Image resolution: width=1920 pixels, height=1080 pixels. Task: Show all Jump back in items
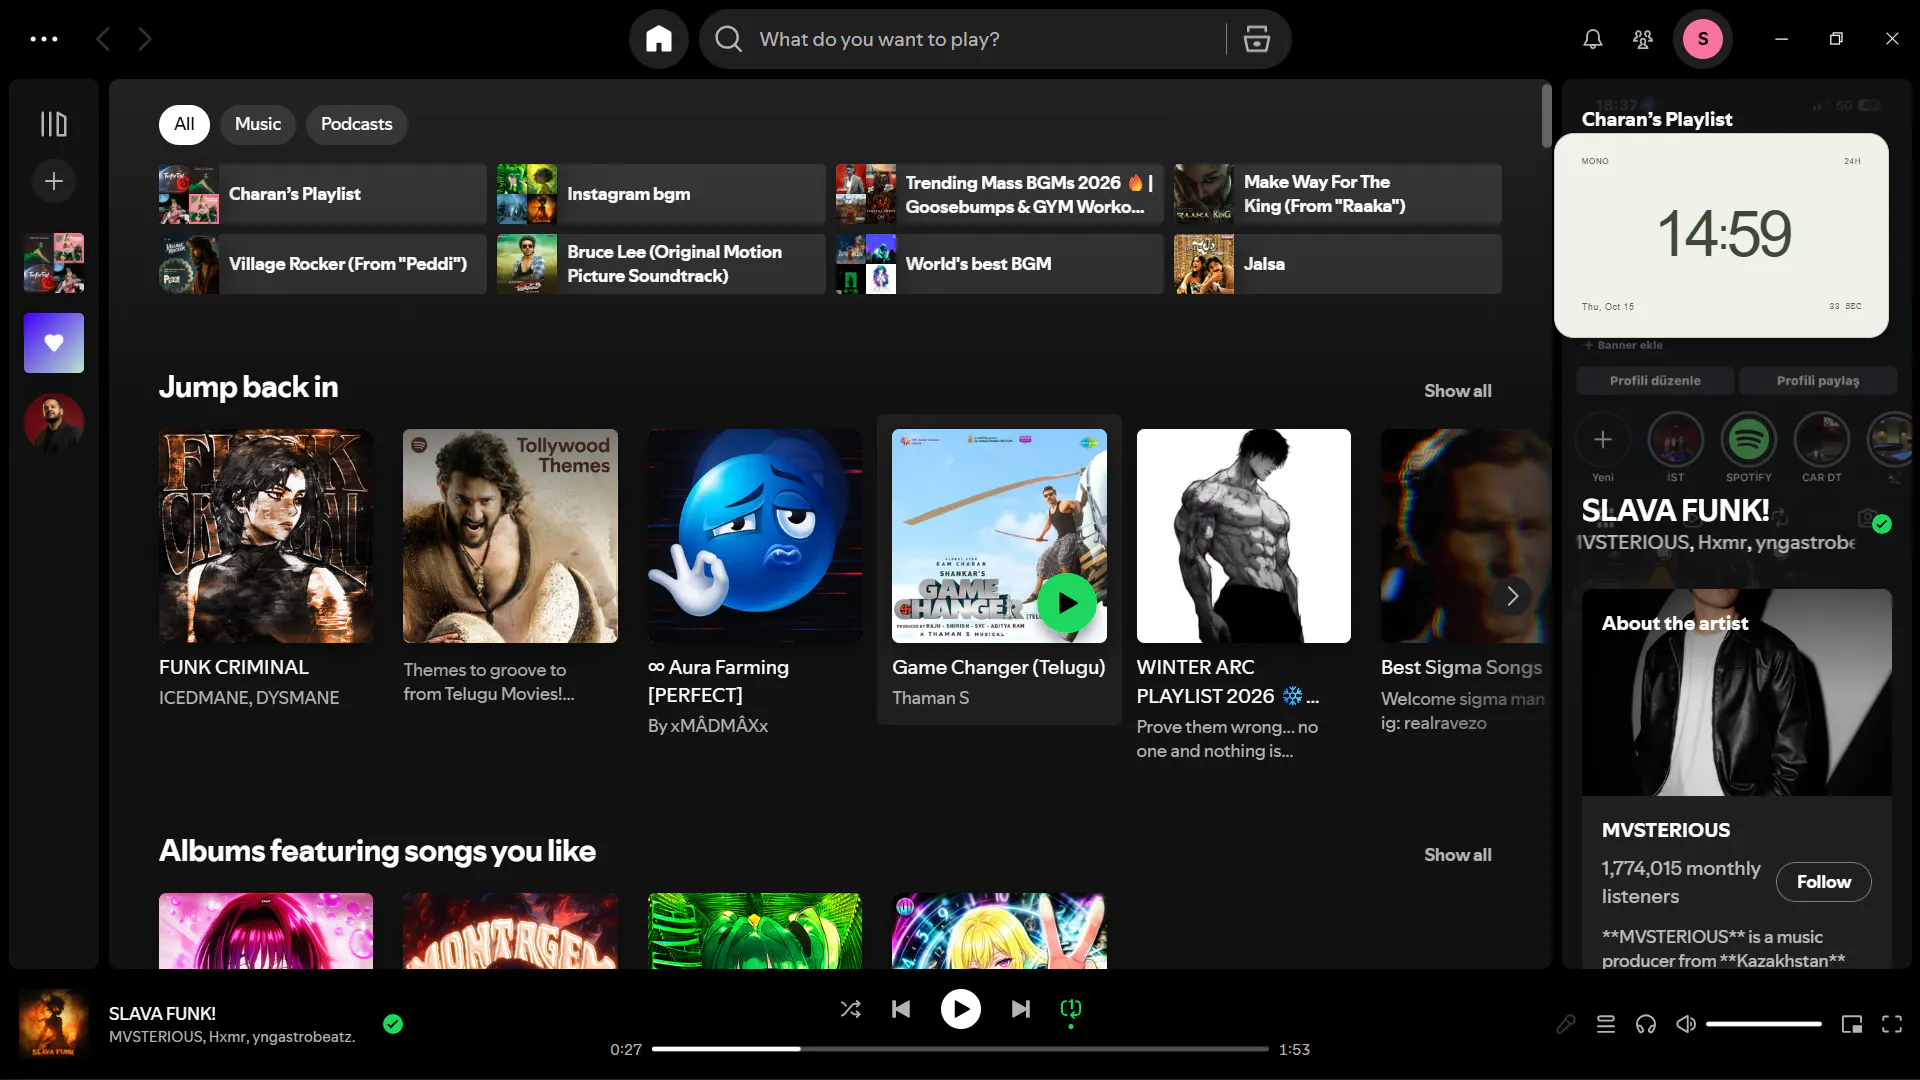pyautogui.click(x=1457, y=391)
